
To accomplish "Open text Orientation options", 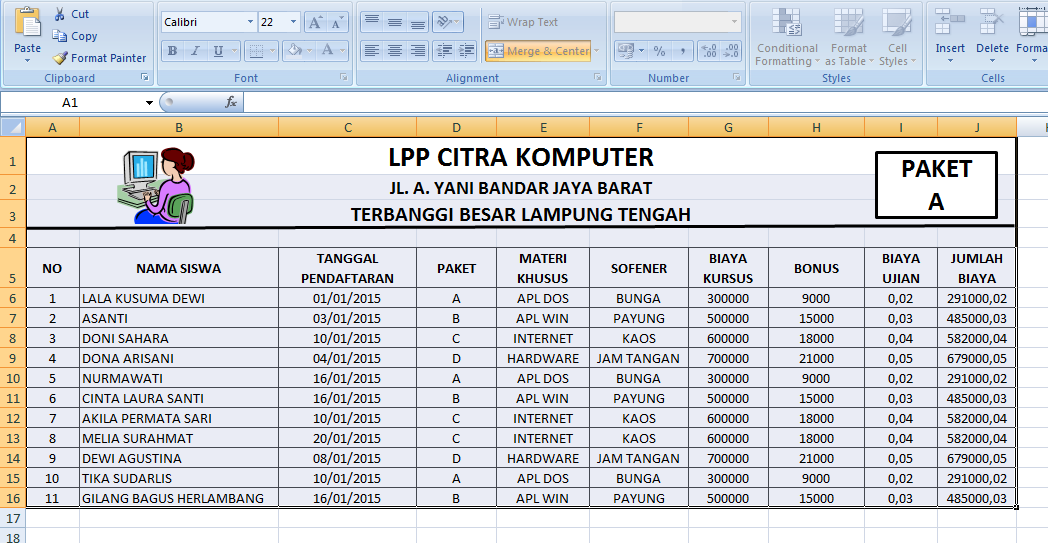I will 447,22.
